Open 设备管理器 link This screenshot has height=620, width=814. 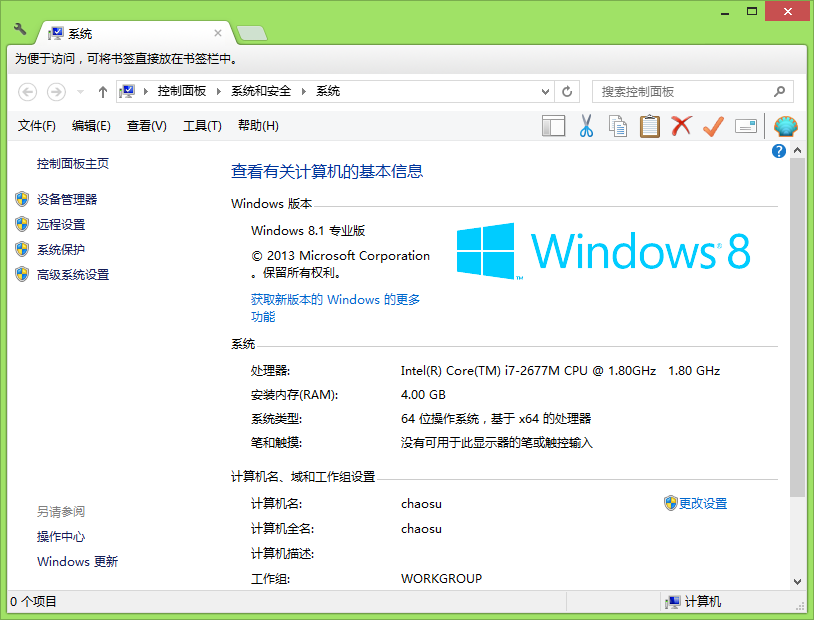point(67,199)
